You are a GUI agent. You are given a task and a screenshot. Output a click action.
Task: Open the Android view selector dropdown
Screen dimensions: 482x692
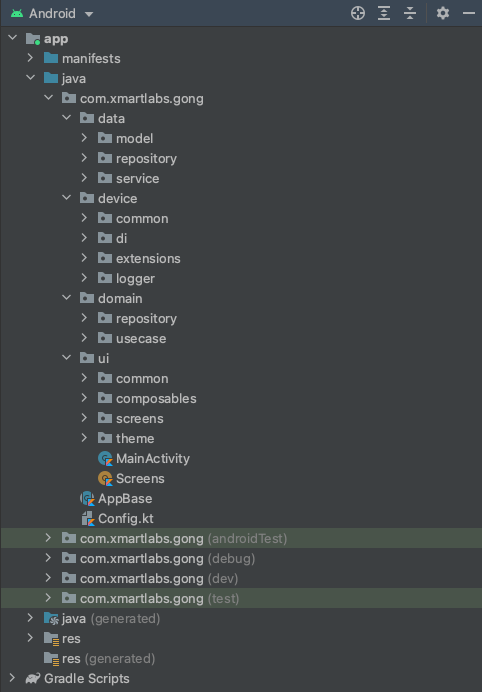click(x=53, y=14)
